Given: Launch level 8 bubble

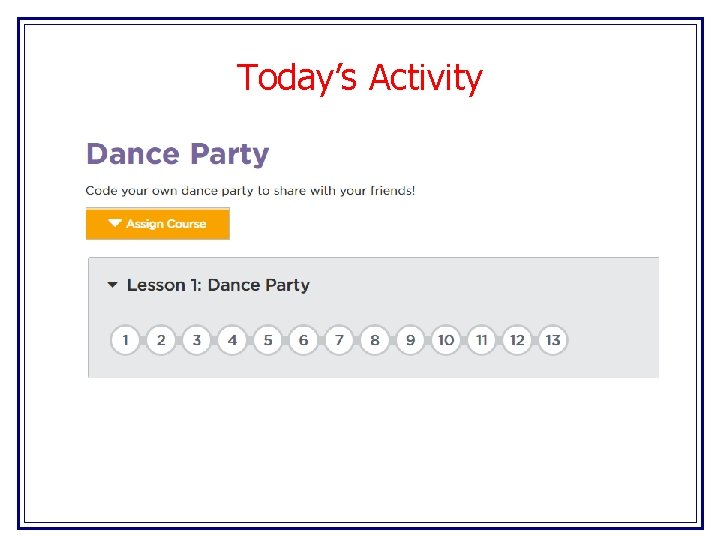Looking at the screenshot, I should tap(375, 340).
